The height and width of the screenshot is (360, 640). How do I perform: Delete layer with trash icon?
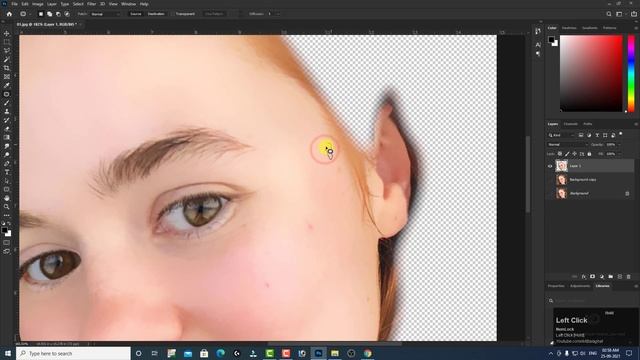click(x=629, y=277)
